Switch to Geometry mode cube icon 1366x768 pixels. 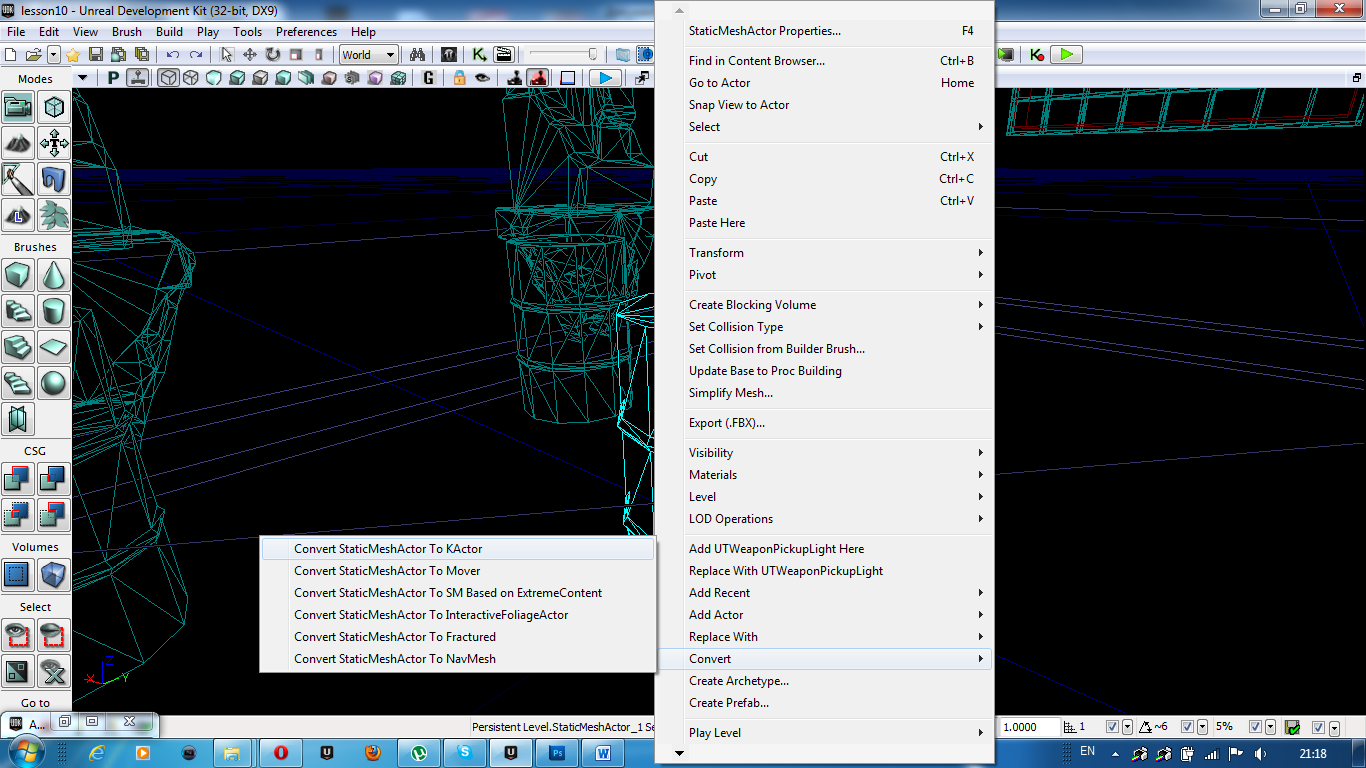pyautogui.click(x=54, y=107)
